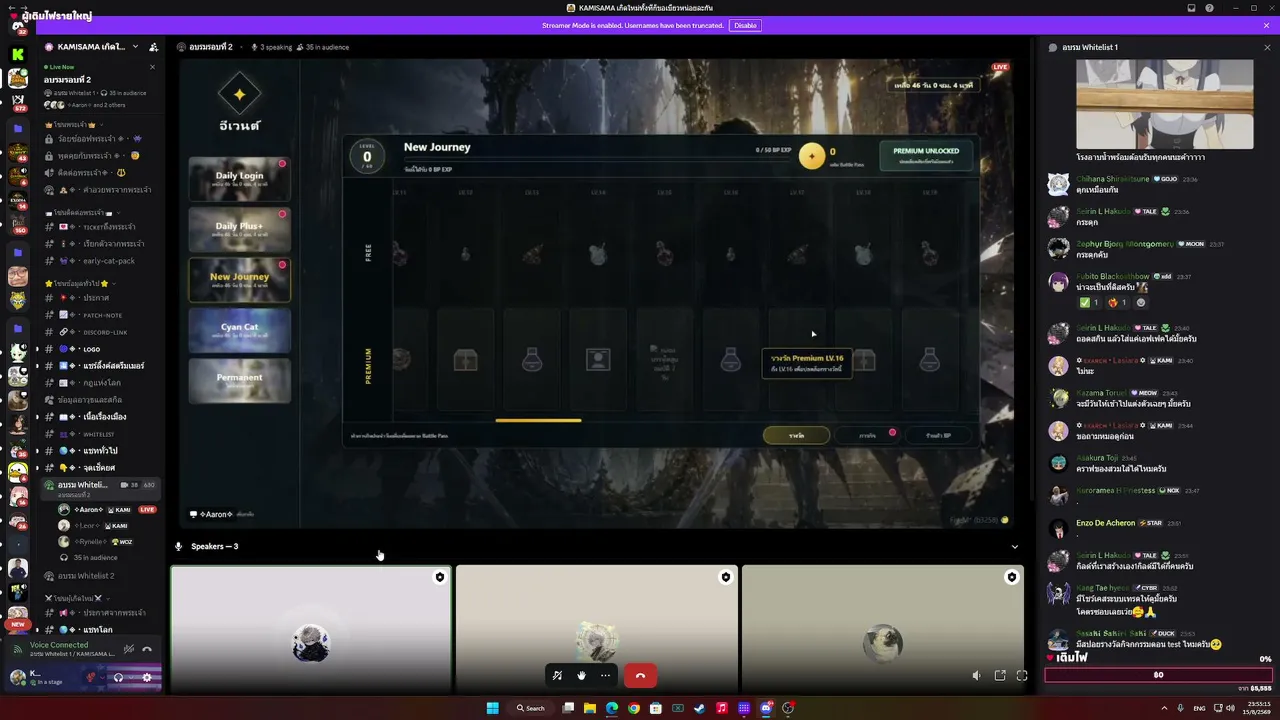The height and width of the screenshot is (720, 1280).
Task: Select the Daily Plus+ event tab
Action: 240,228
